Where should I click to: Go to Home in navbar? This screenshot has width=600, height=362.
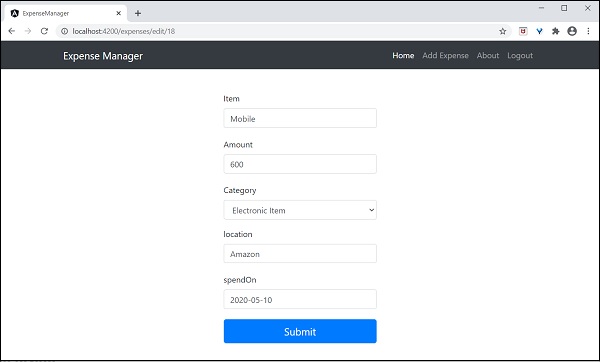point(403,55)
